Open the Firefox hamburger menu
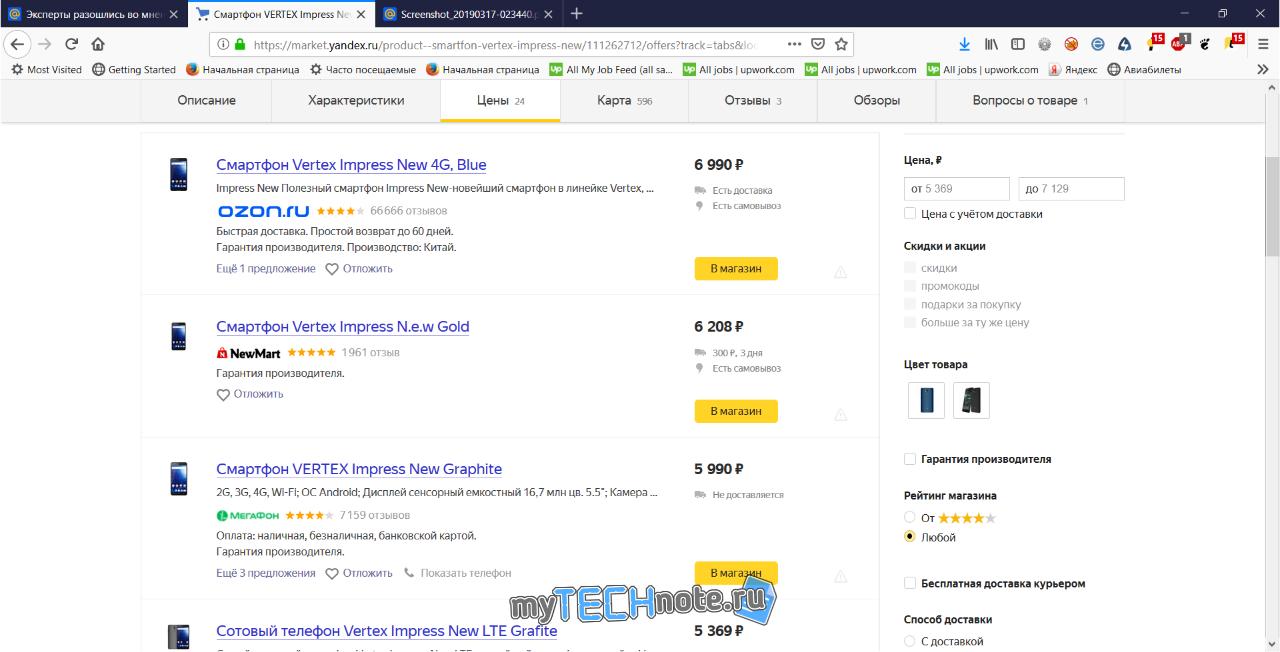The width and height of the screenshot is (1280, 652). (x=1263, y=44)
